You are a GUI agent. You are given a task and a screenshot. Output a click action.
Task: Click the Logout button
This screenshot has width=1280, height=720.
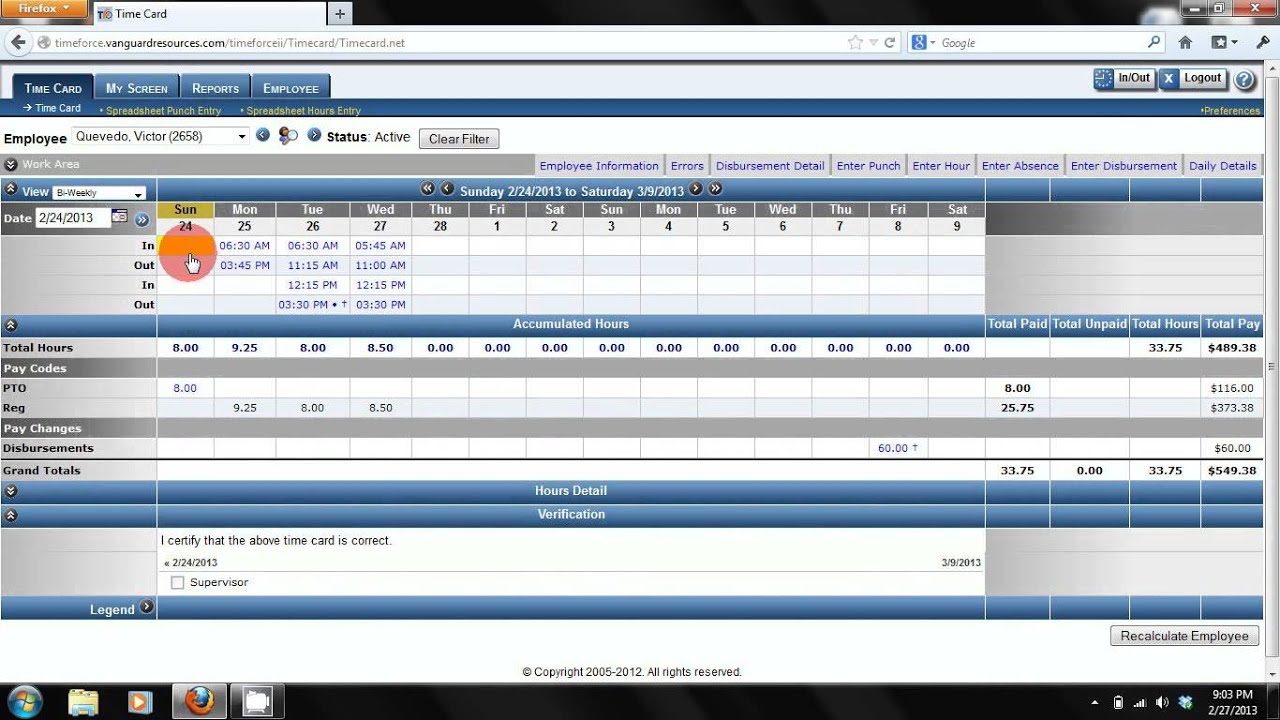(1193, 79)
